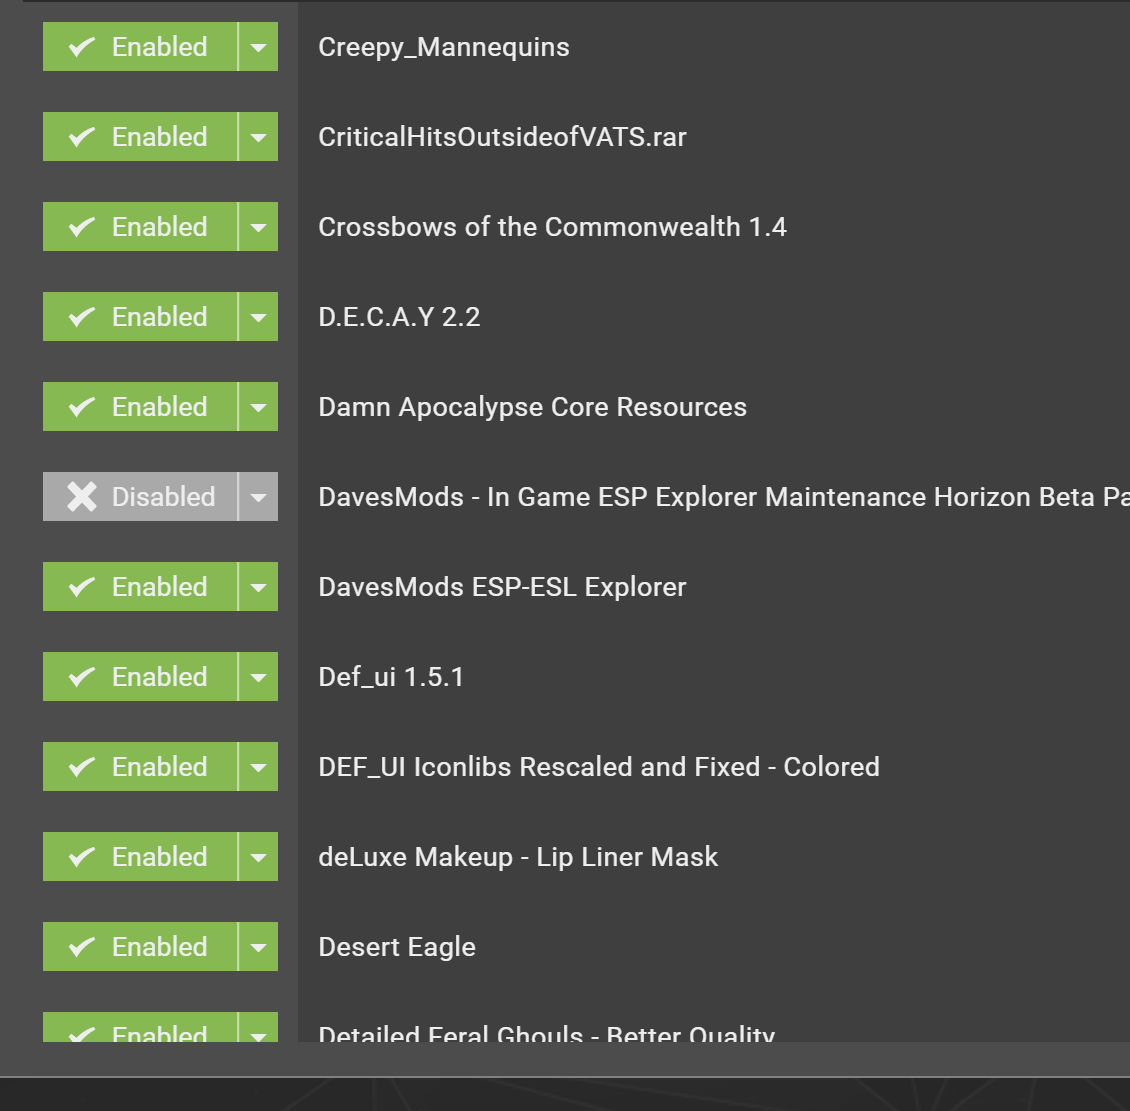The image size is (1130, 1111).
Task: Open dropdown for DEF_UI Iconlibs Rescaled
Action: click(258, 767)
